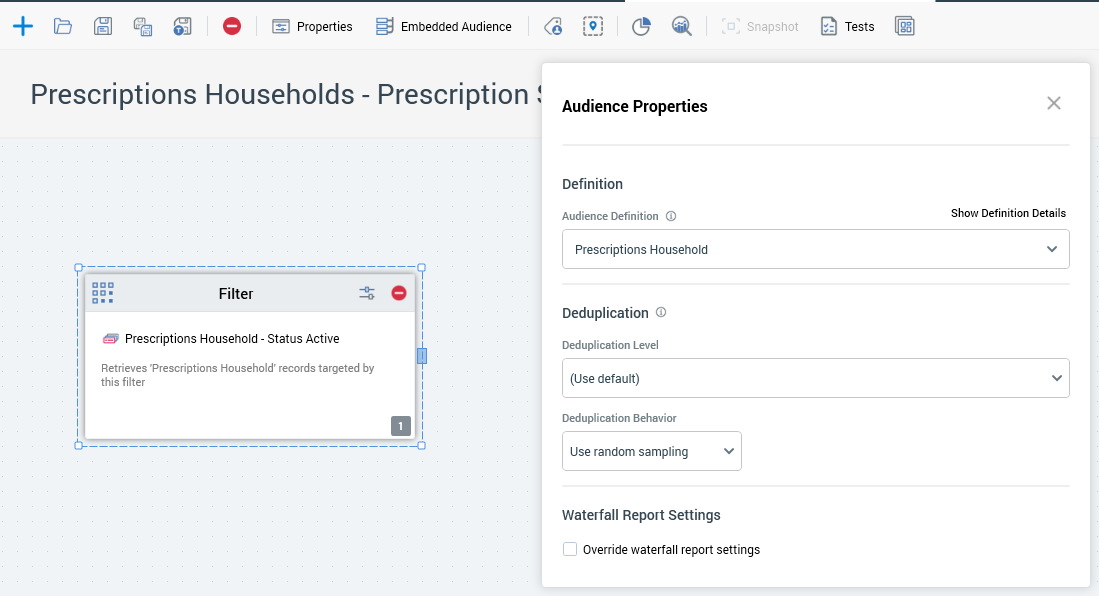Close the Audience Properties panel
Screen dimensions: 1099x596
[1053, 103]
